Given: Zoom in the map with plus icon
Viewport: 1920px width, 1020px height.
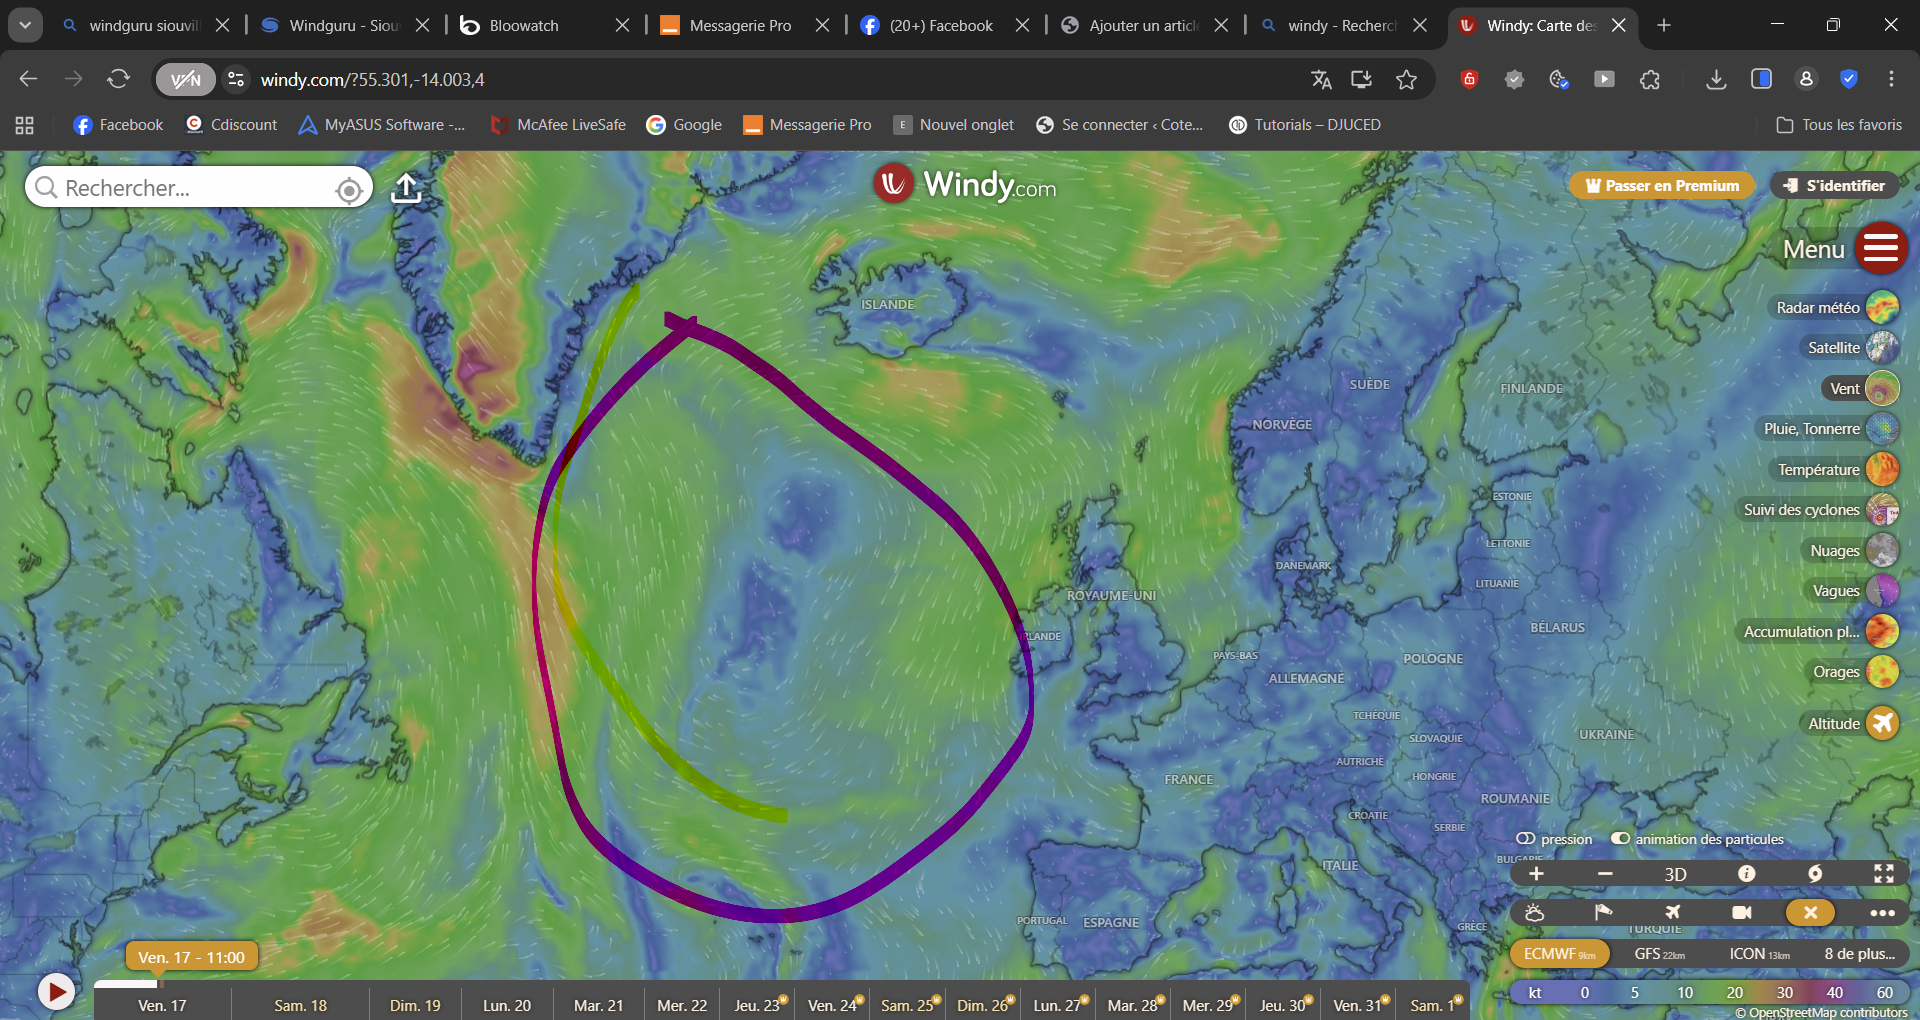Looking at the screenshot, I should (1536, 874).
